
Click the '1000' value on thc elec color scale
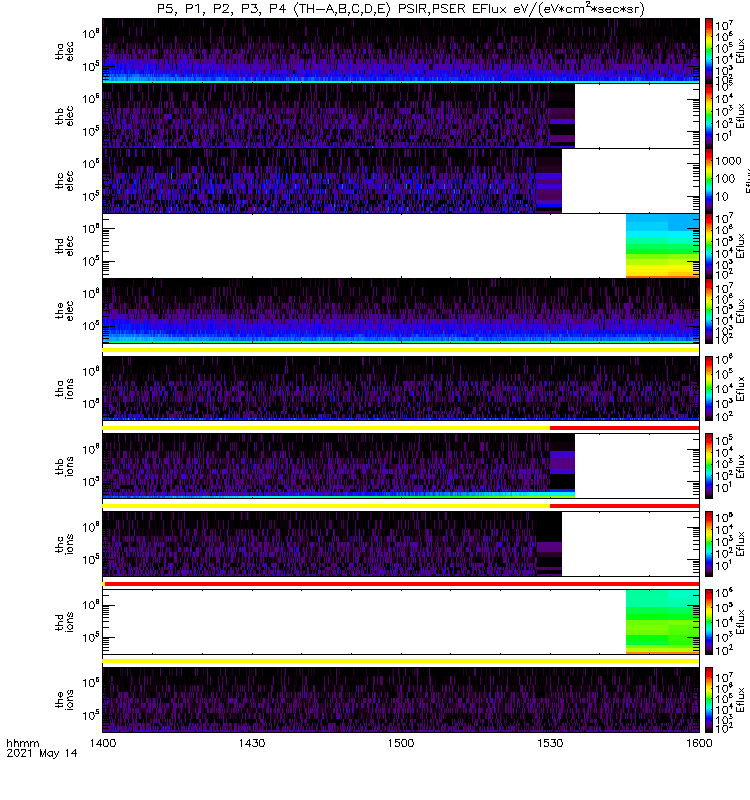click(728, 161)
